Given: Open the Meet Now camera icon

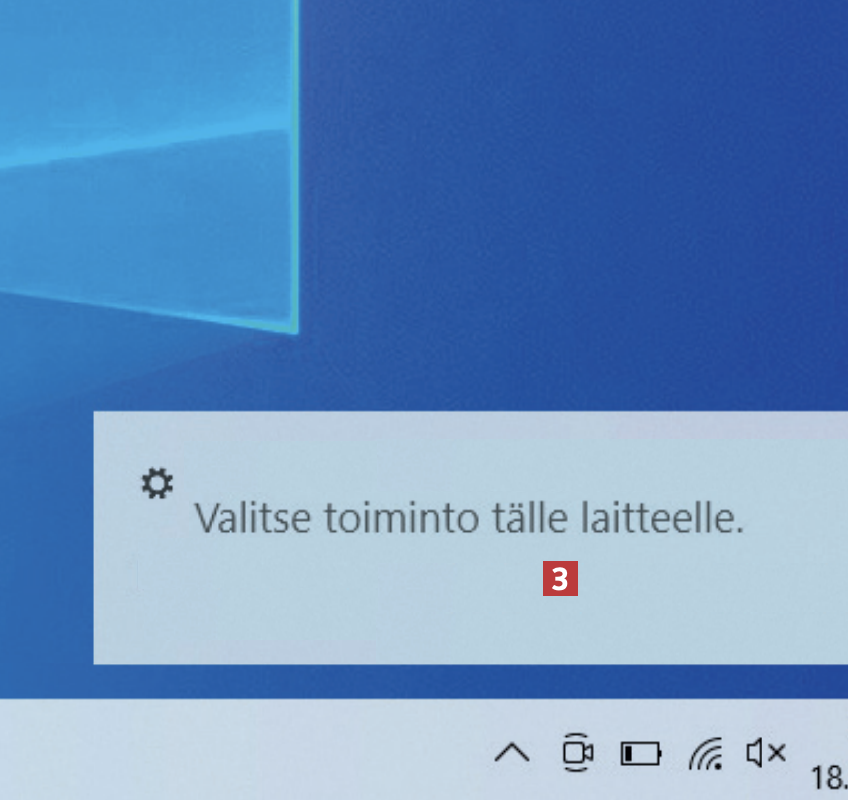Looking at the screenshot, I should click(x=577, y=752).
